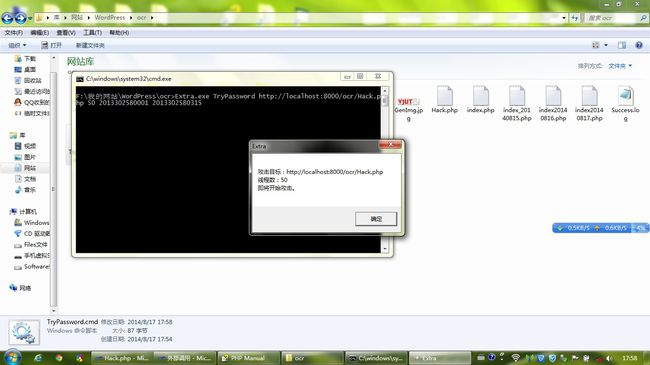Viewport: 650px width, 365px height.
Task: Open 桌面 in the navigation pane
Action: (x=26, y=69)
